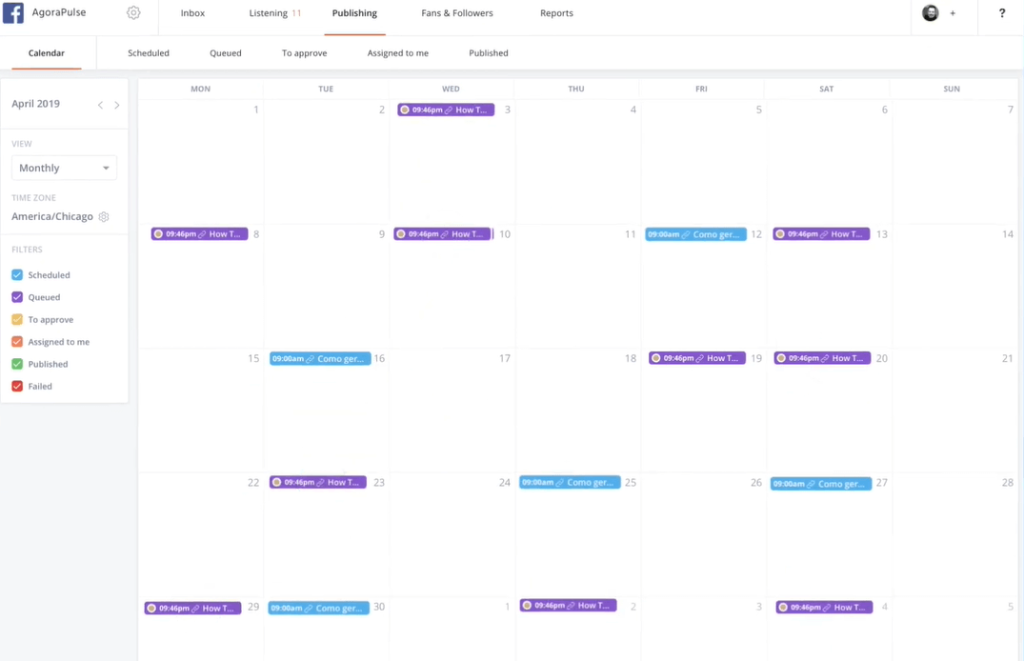Open AgoraPulse profile settings gear
The image size is (1024, 661).
click(133, 12)
